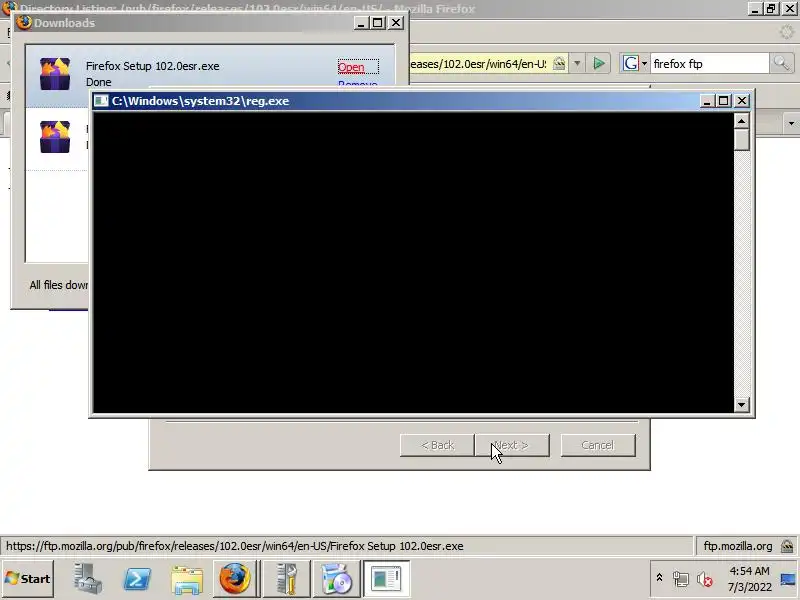The image size is (800, 600).
Task: Click the reg.exe console scroll up arrow
Action: pyautogui.click(x=741, y=121)
